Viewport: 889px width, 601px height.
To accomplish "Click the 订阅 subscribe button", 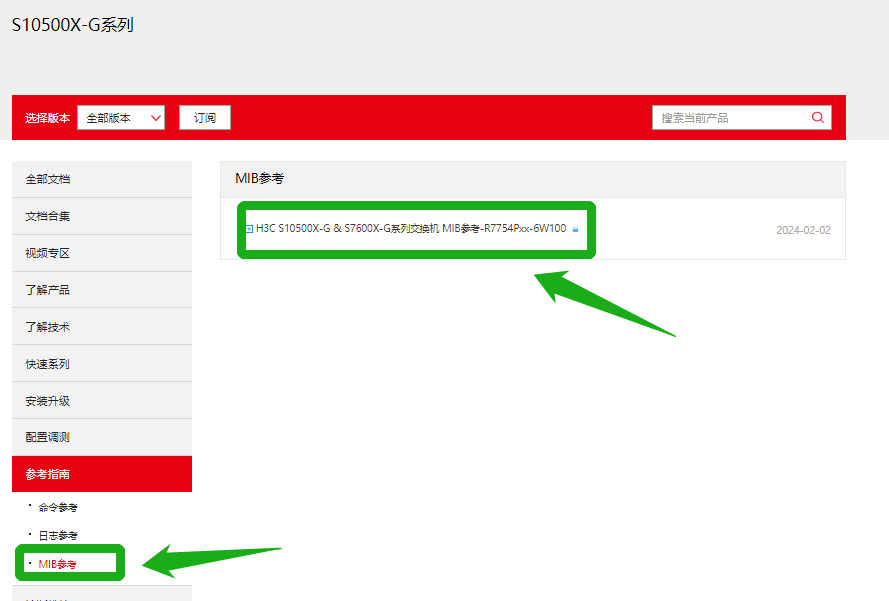I will (x=205, y=118).
